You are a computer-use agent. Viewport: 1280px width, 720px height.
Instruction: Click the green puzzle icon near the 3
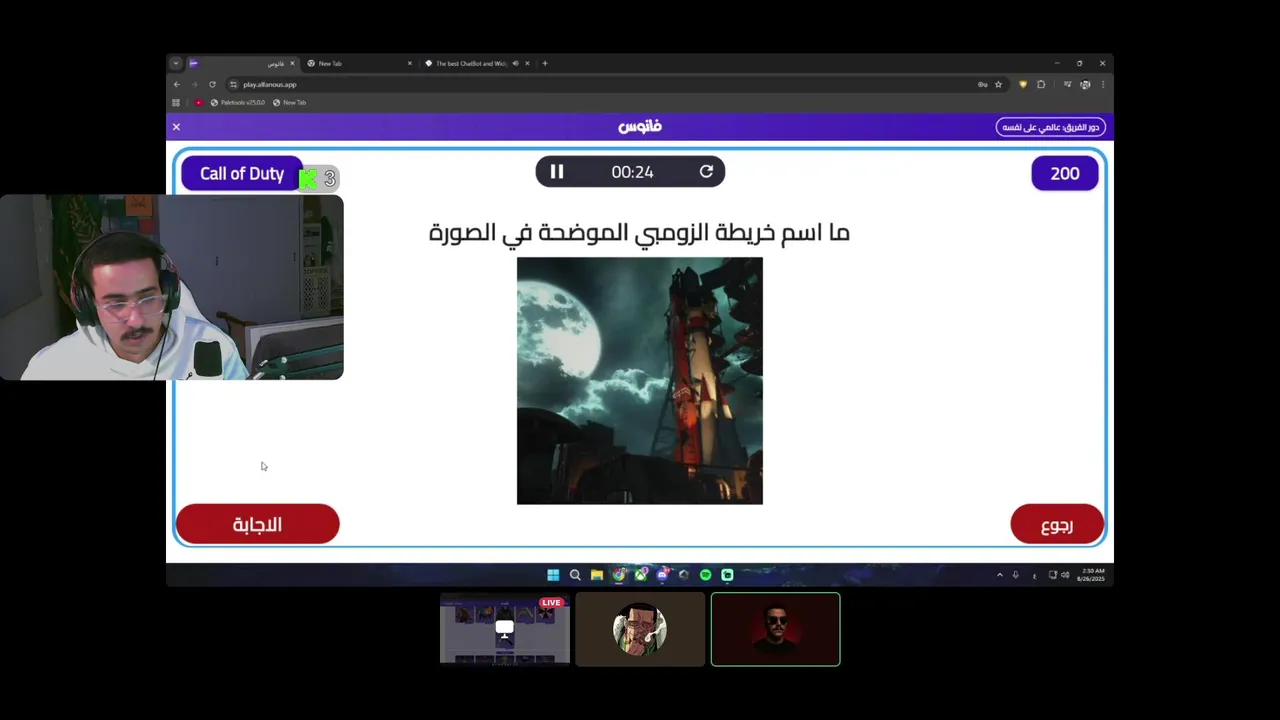(x=308, y=178)
